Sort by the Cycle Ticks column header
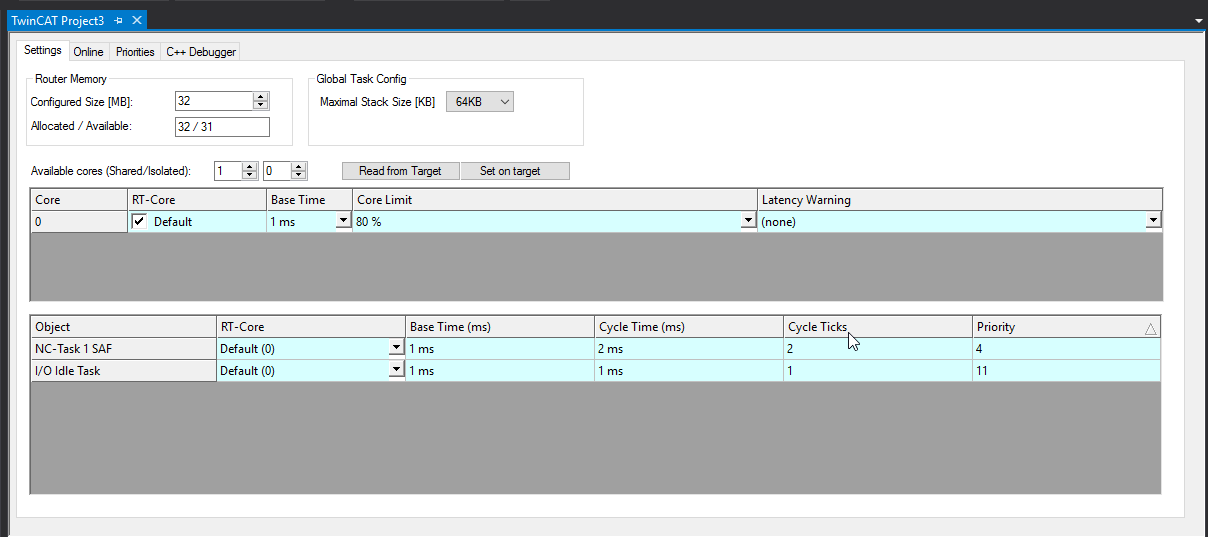Screen dimensions: 1208x537 tap(878, 327)
